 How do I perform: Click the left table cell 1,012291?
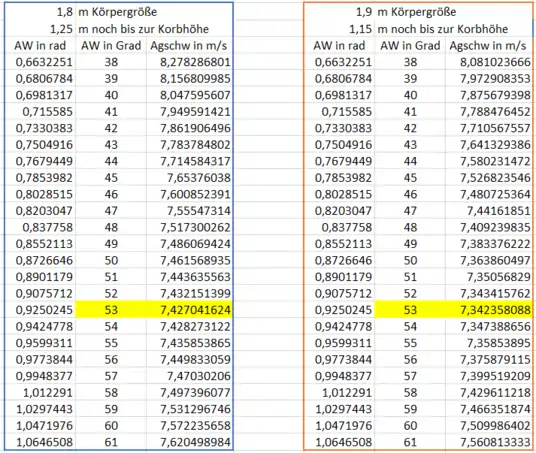pos(40,392)
